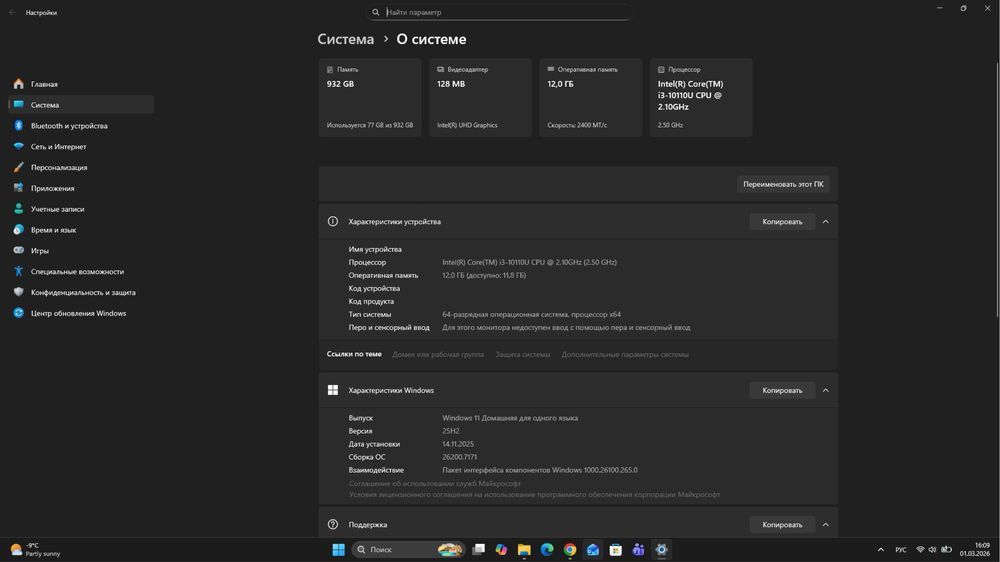Go to Персонализация settings
The height and width of the screenshot is (562, 1000).
tap(81, 167)
